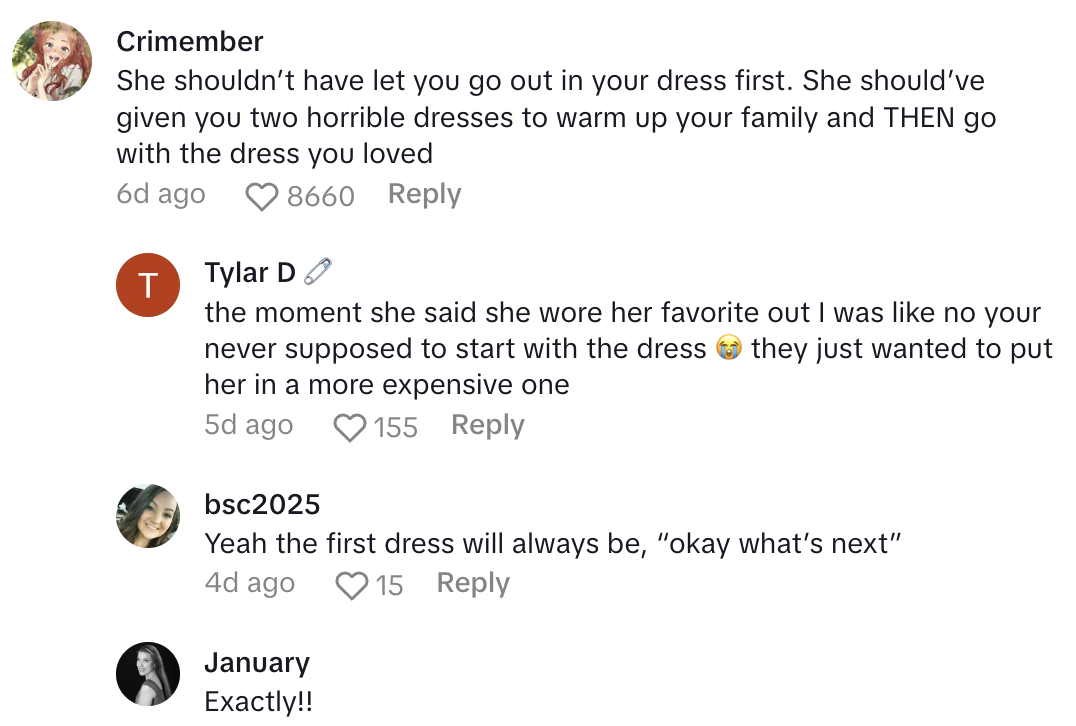Screen dimensions: 1076x726
Task: Click the 8660 likes count
Action: (320, 196)
